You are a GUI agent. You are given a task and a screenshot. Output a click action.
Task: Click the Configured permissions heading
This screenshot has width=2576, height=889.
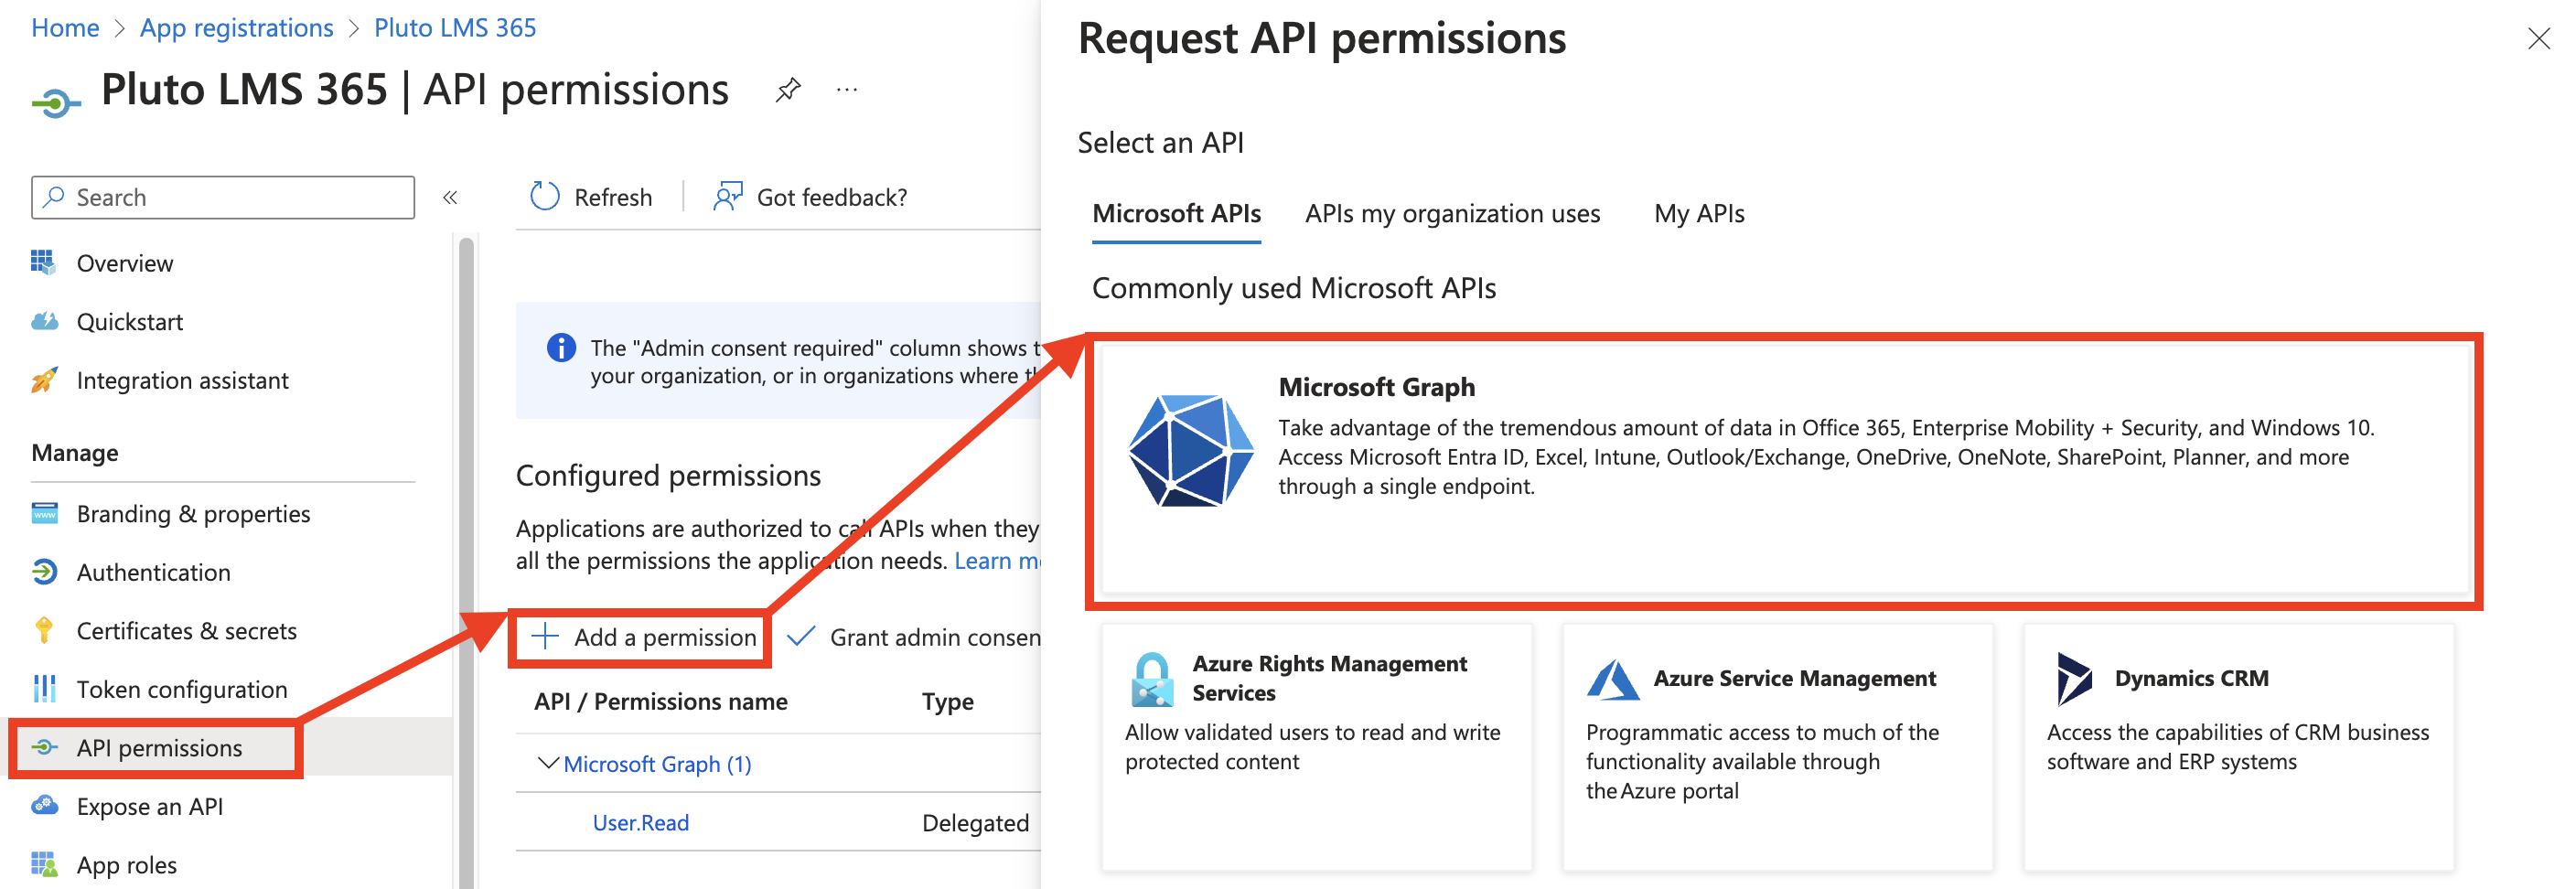(x=668, y=475)
